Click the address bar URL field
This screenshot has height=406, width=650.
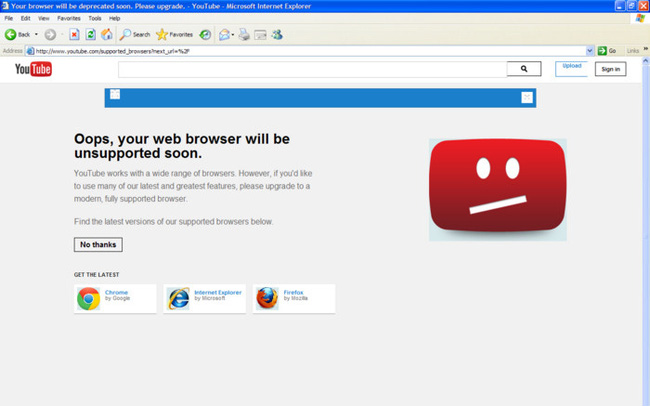pos(311,51)
